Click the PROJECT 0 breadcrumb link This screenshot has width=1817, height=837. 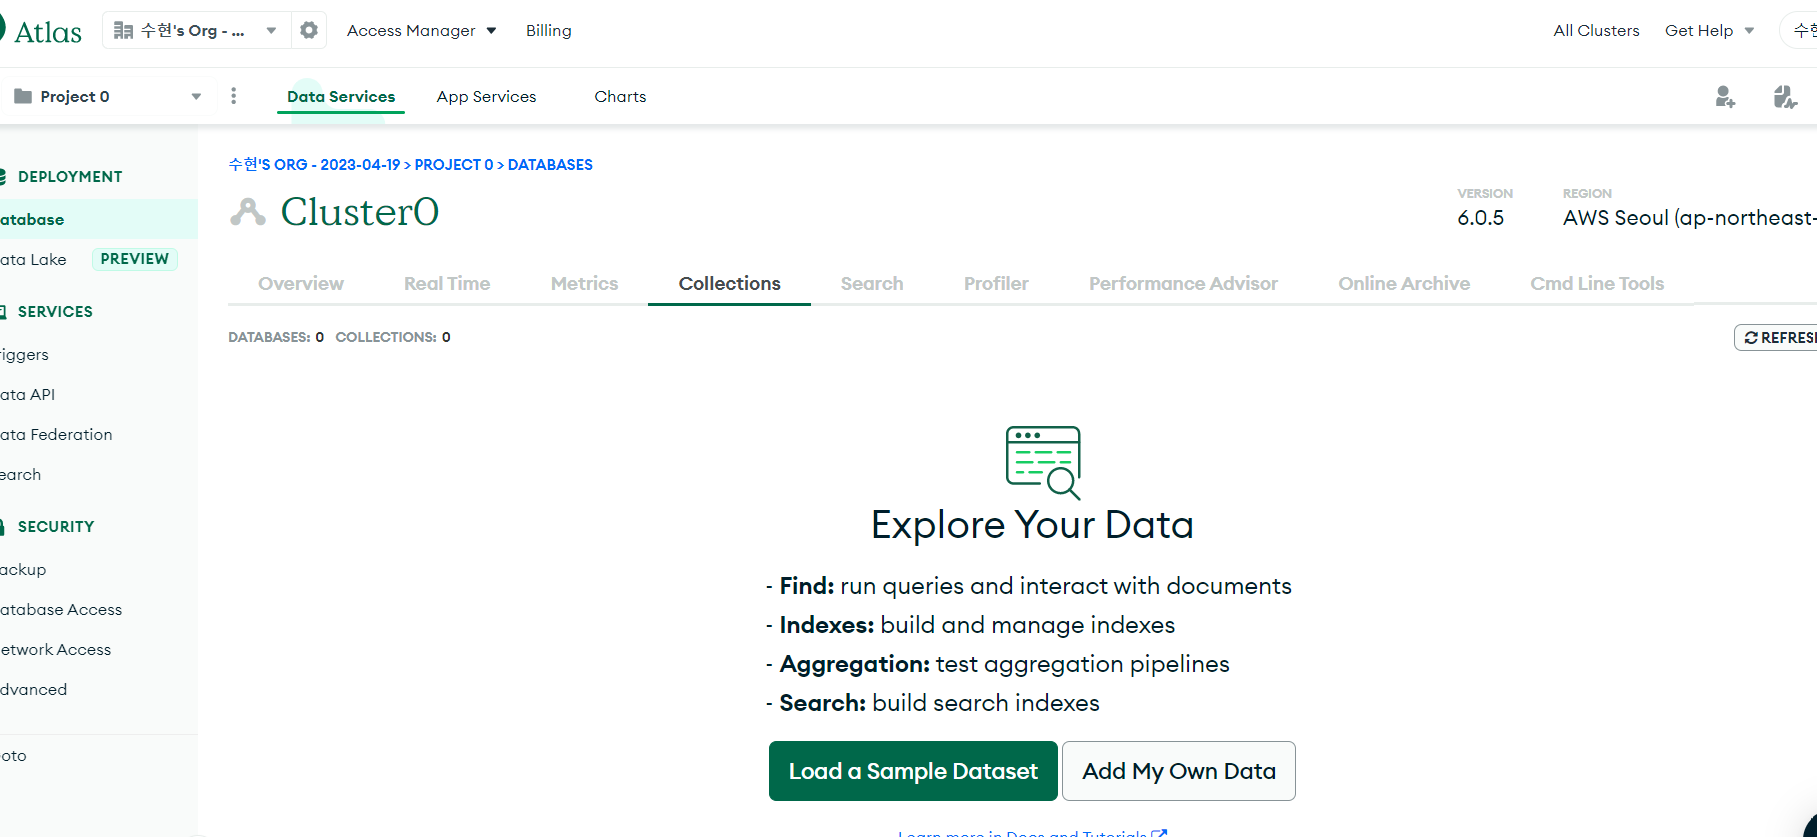pos(454,164)
